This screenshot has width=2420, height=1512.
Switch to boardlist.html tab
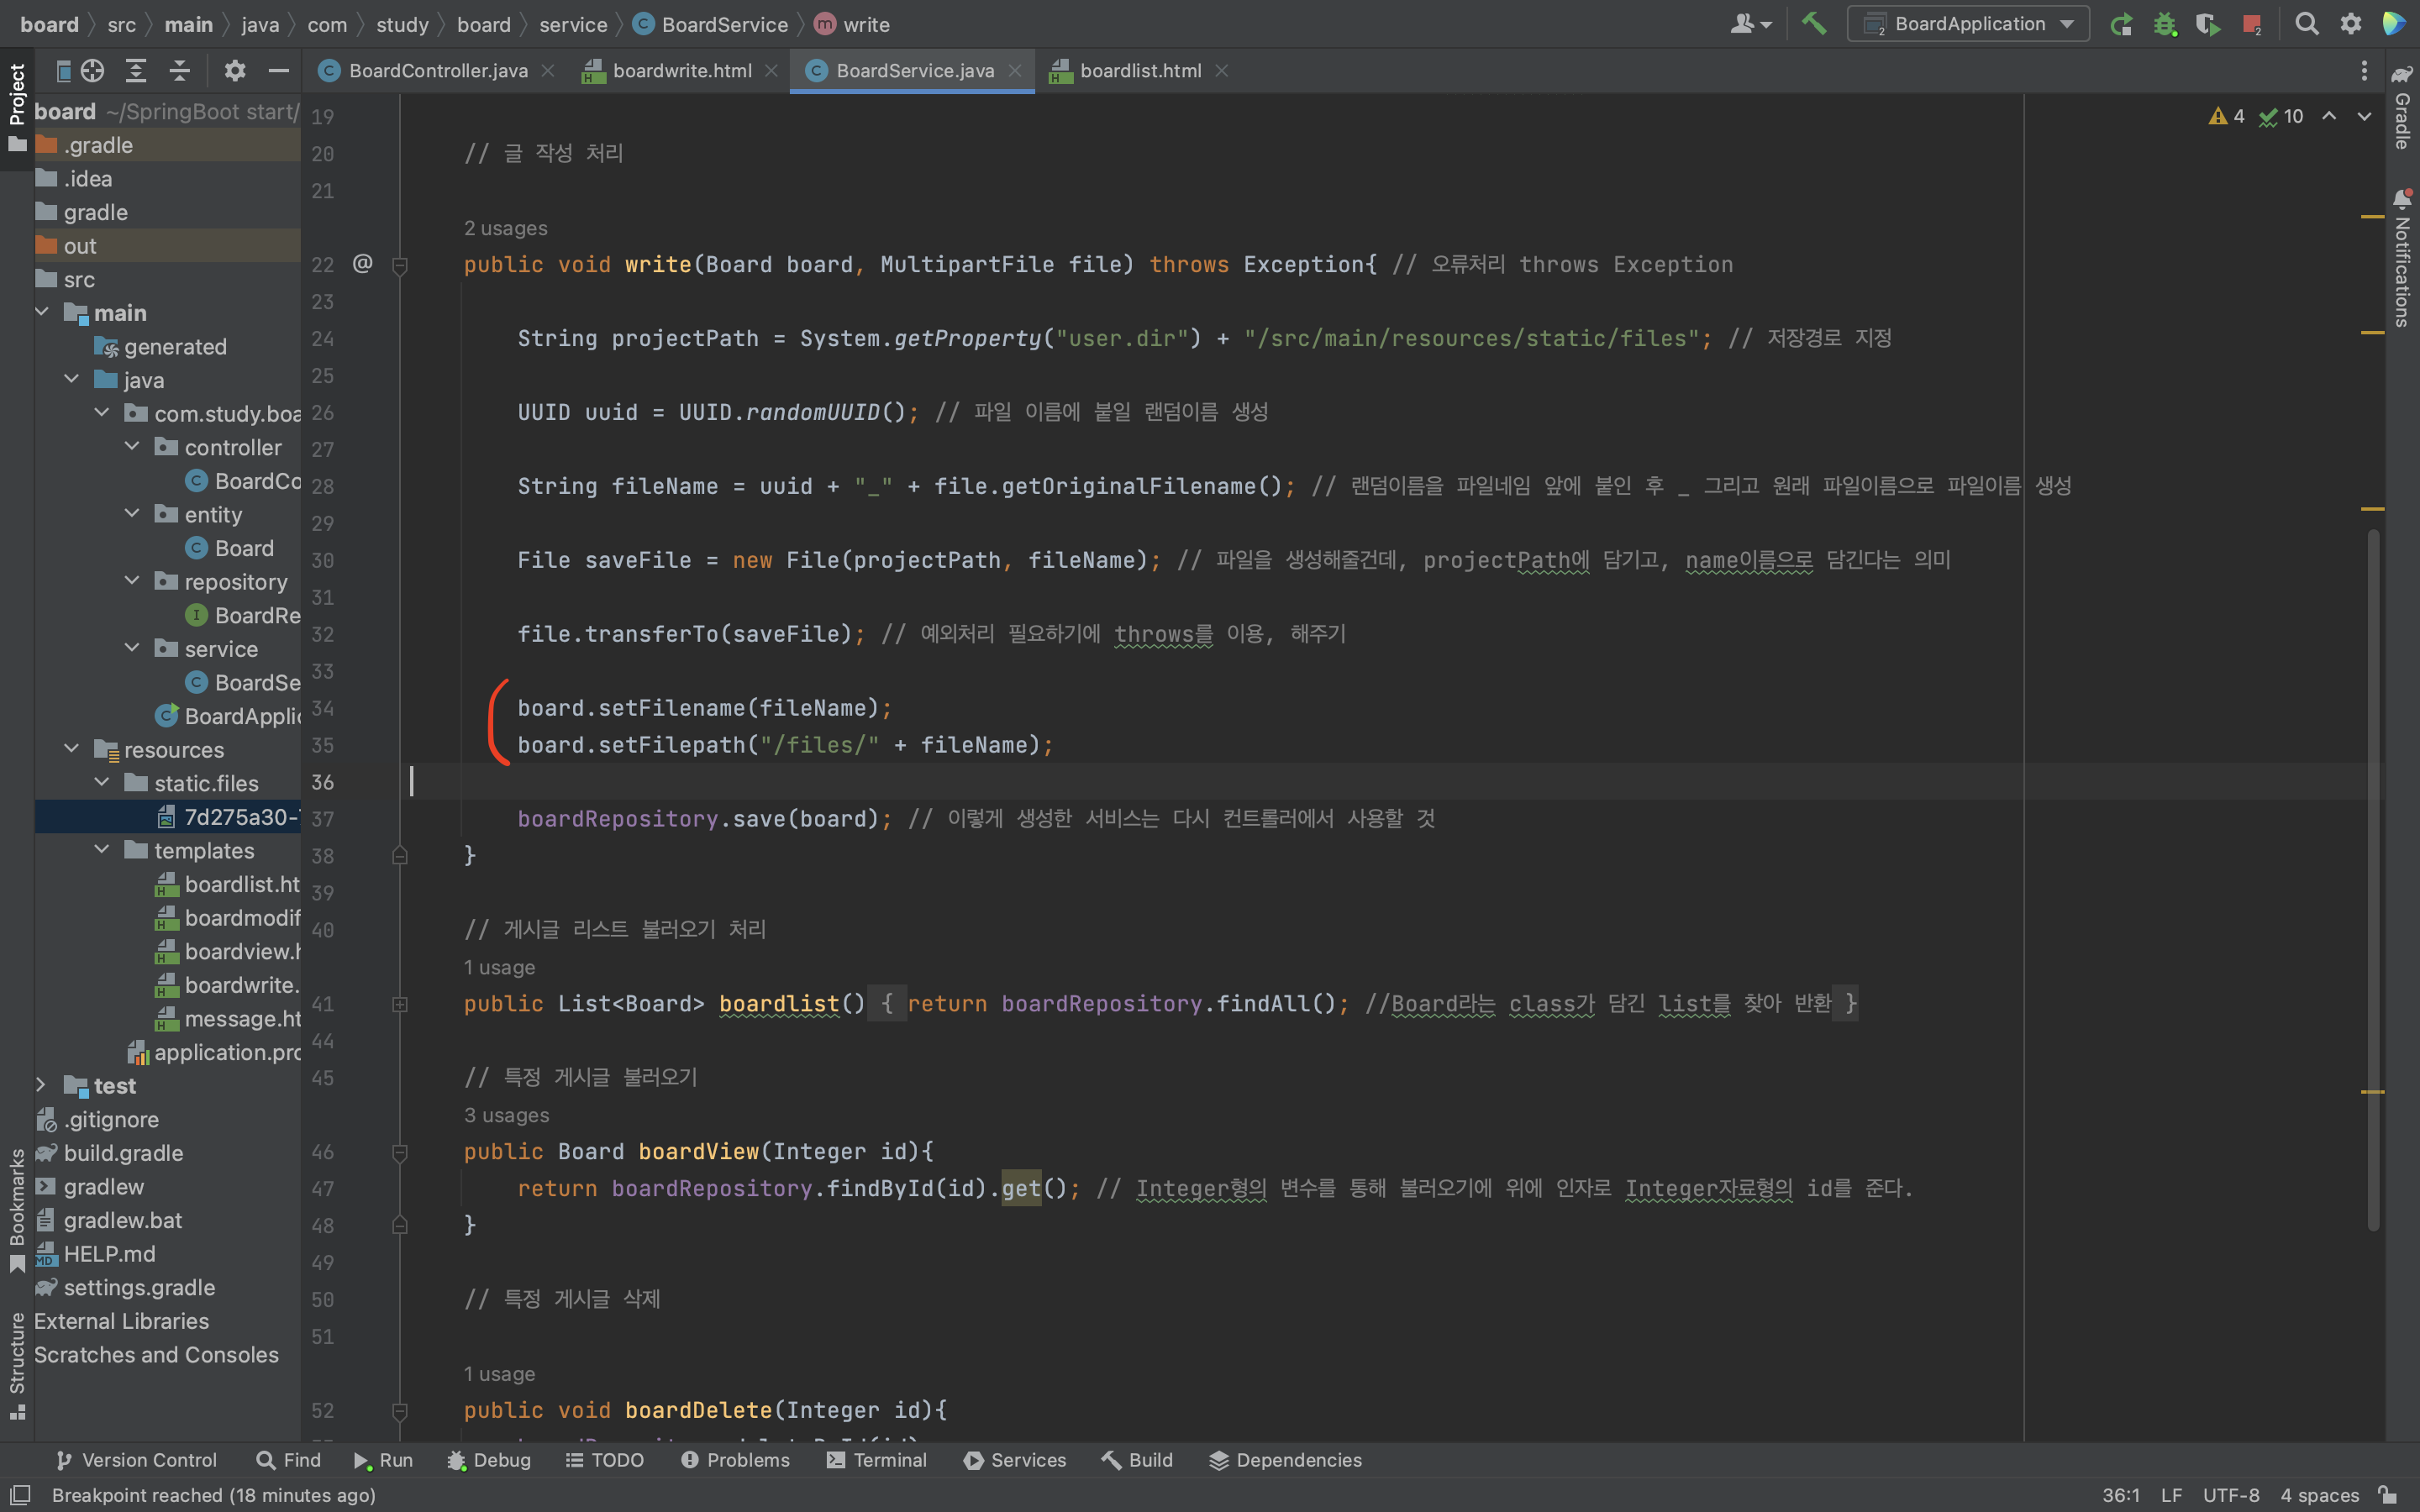tap(1140, 71)
